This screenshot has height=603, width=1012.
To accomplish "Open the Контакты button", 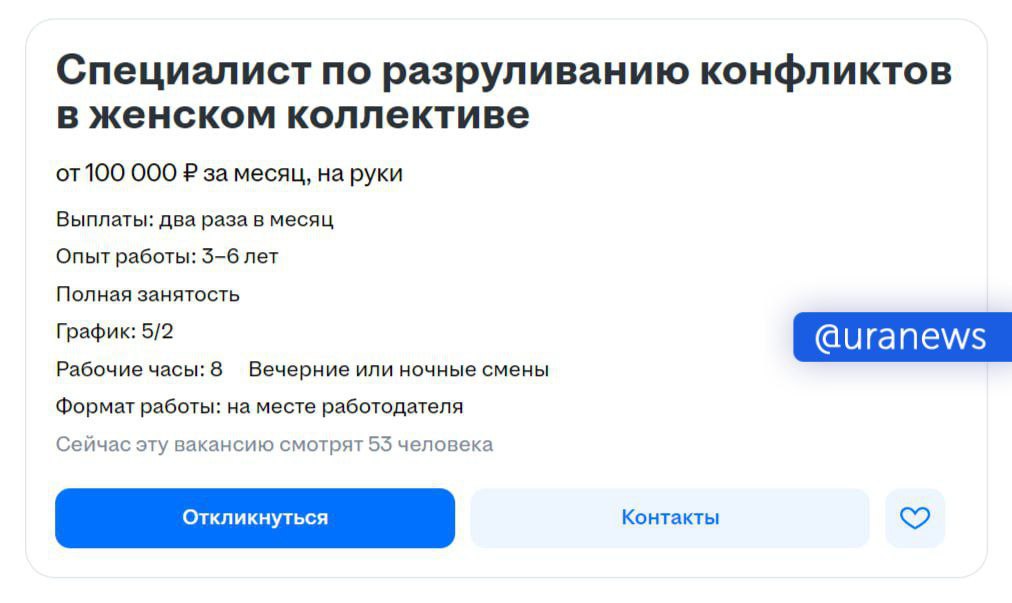I will pos(670,518).
